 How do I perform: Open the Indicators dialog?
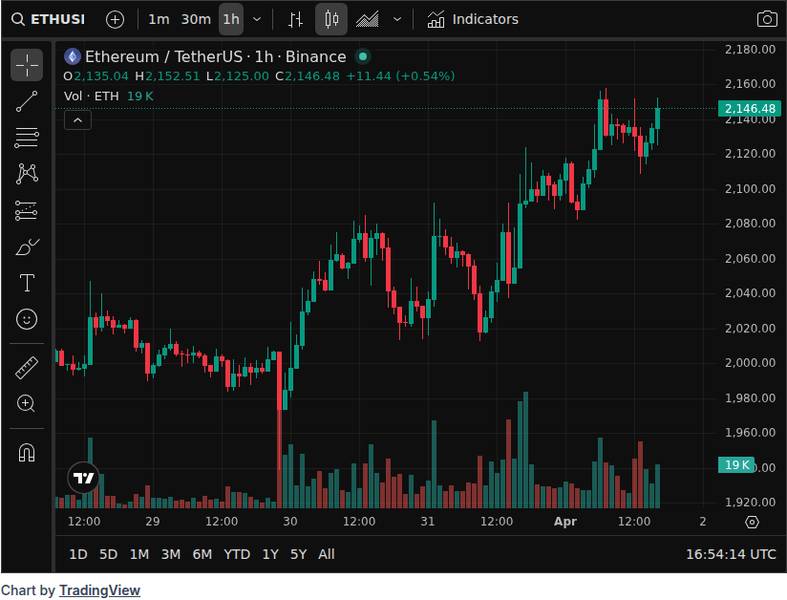point(472,20)
